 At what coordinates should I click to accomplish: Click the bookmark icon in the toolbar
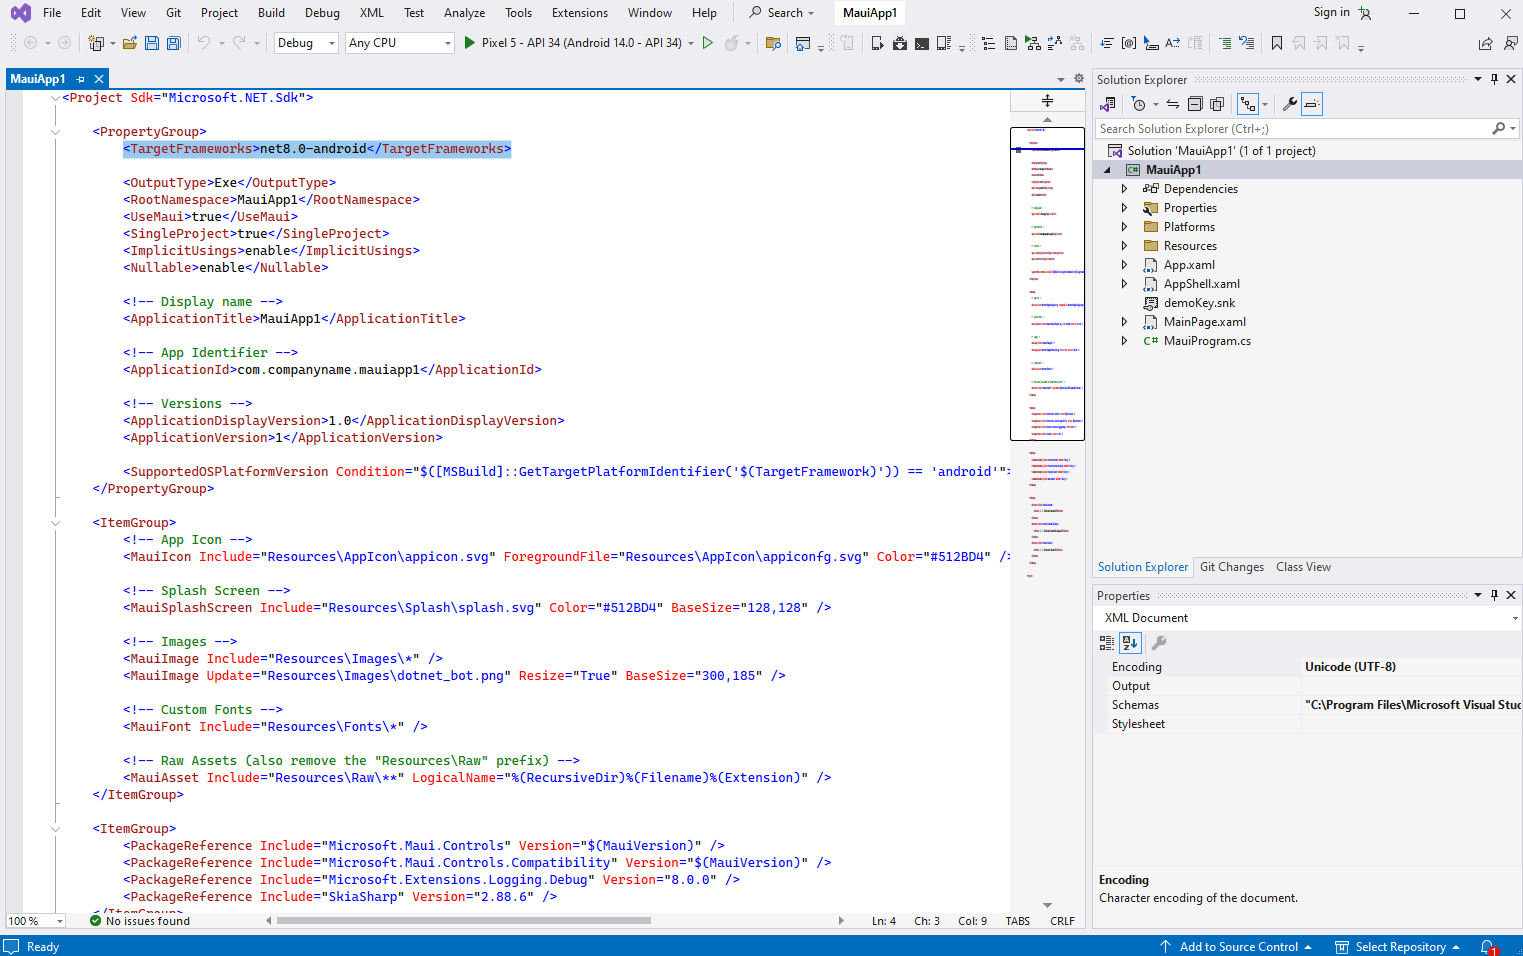[1277, 43]
